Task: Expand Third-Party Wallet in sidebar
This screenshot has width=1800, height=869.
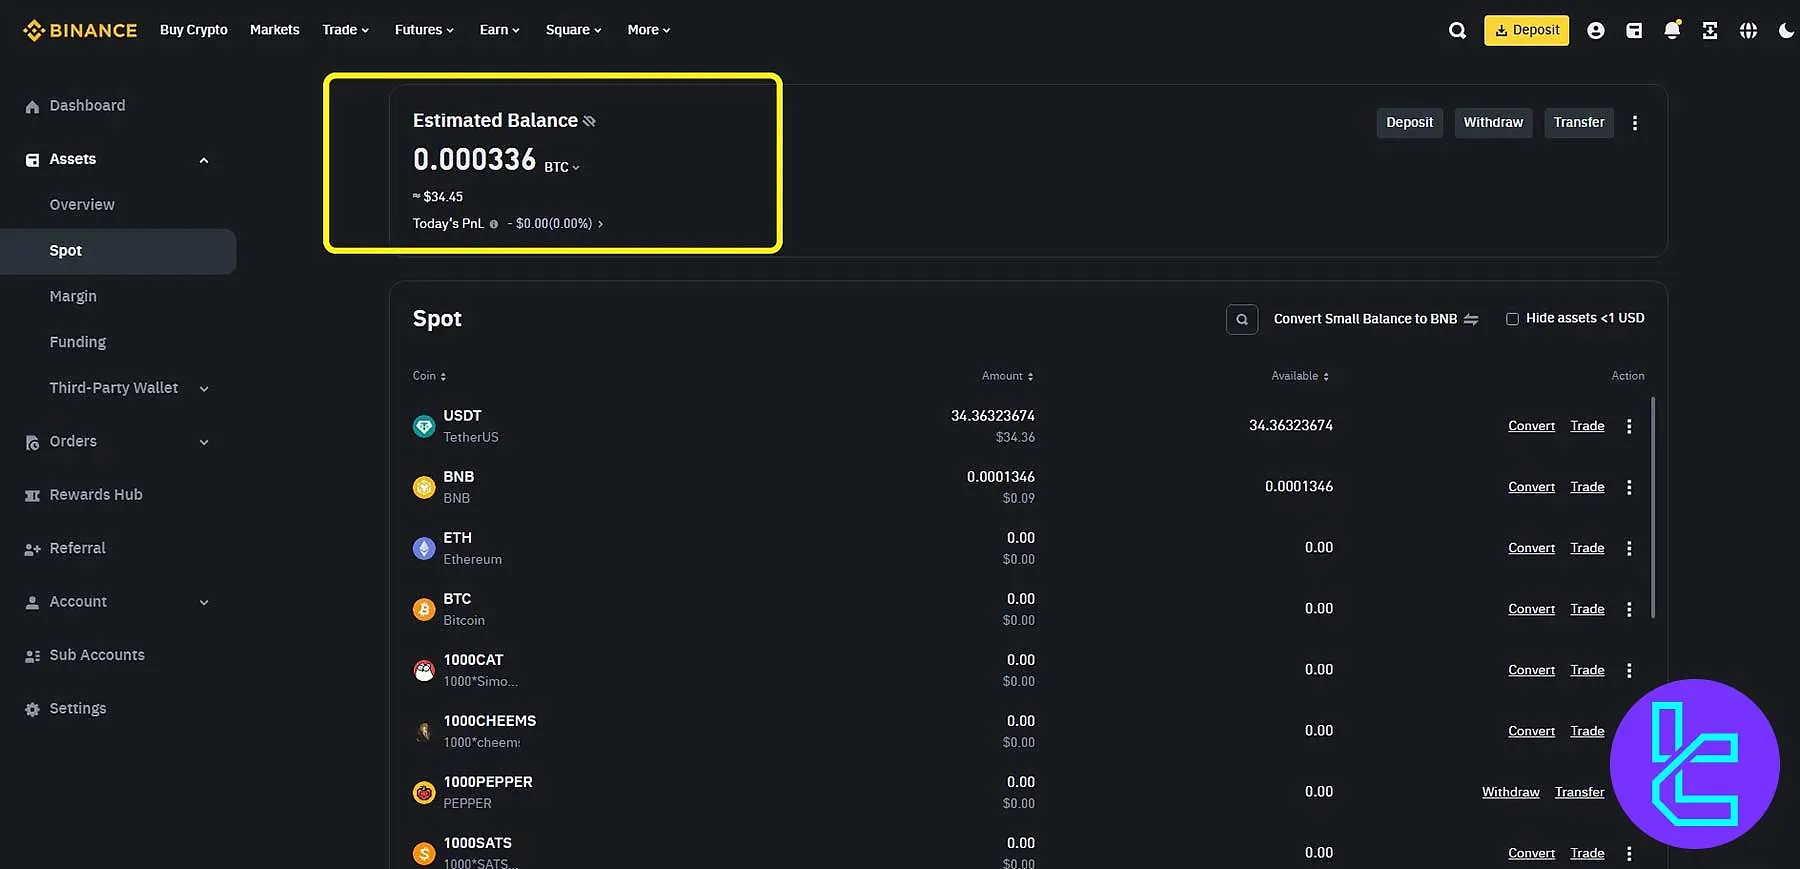Action: pyautogui.click(x=203, y=388)
